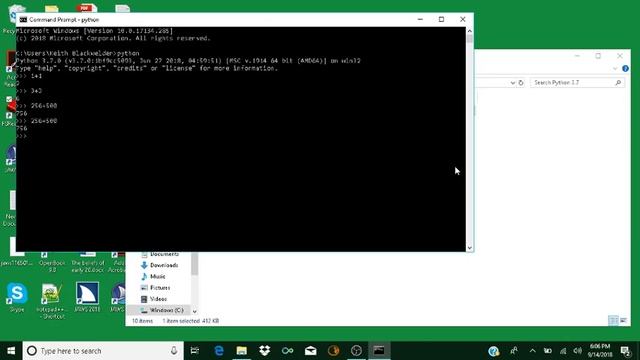Click Command Prompt scrollbar up arrow
This screenshot has width=640, height=360.
click(469, 31)
